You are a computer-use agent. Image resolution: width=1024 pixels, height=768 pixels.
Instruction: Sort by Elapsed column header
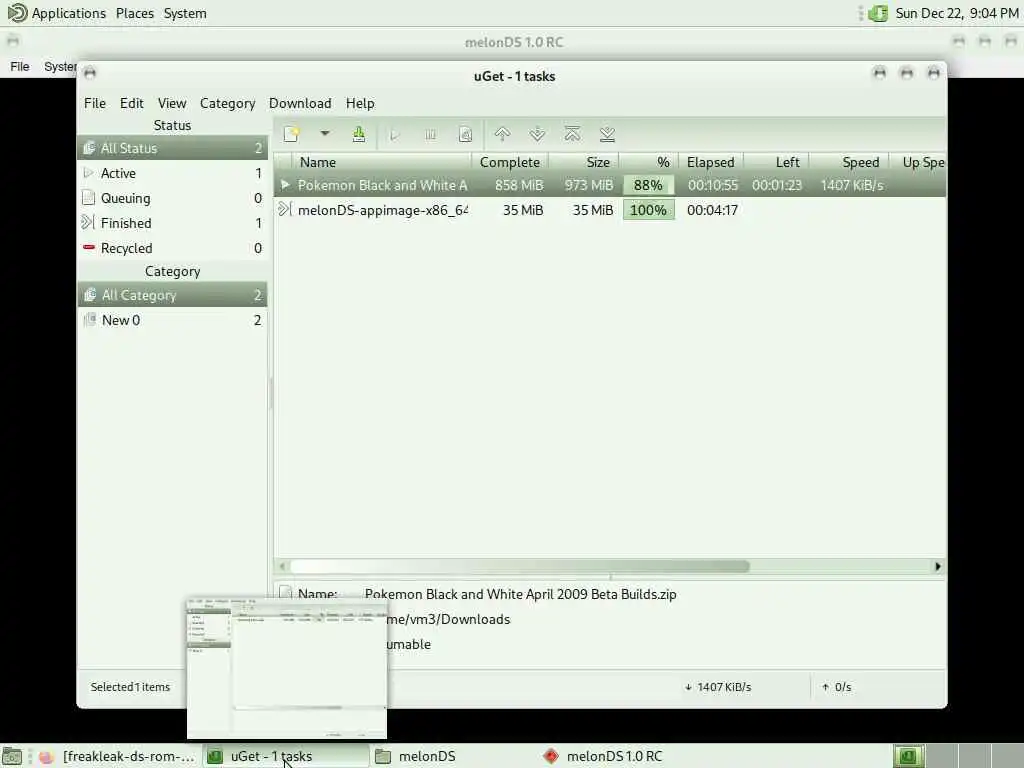pyautogui.click(x=711, y=162)
